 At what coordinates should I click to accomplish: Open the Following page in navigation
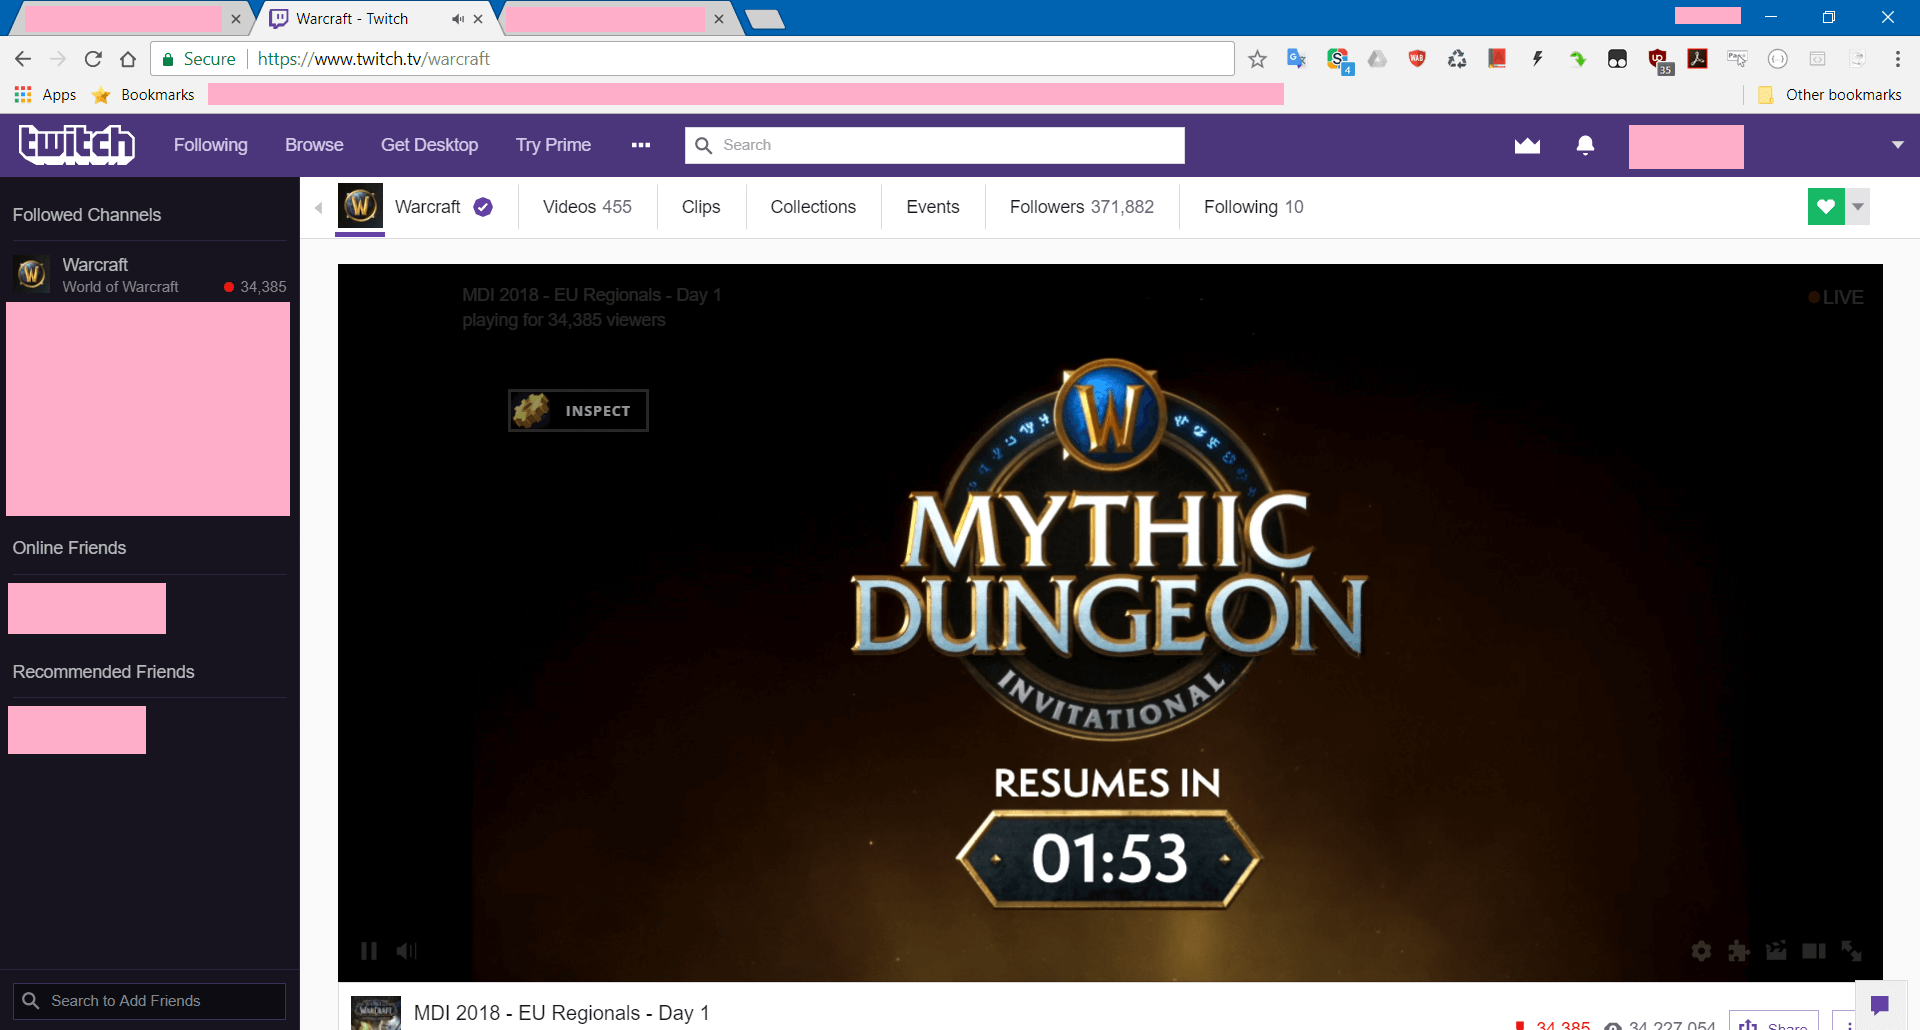point(210,145)
